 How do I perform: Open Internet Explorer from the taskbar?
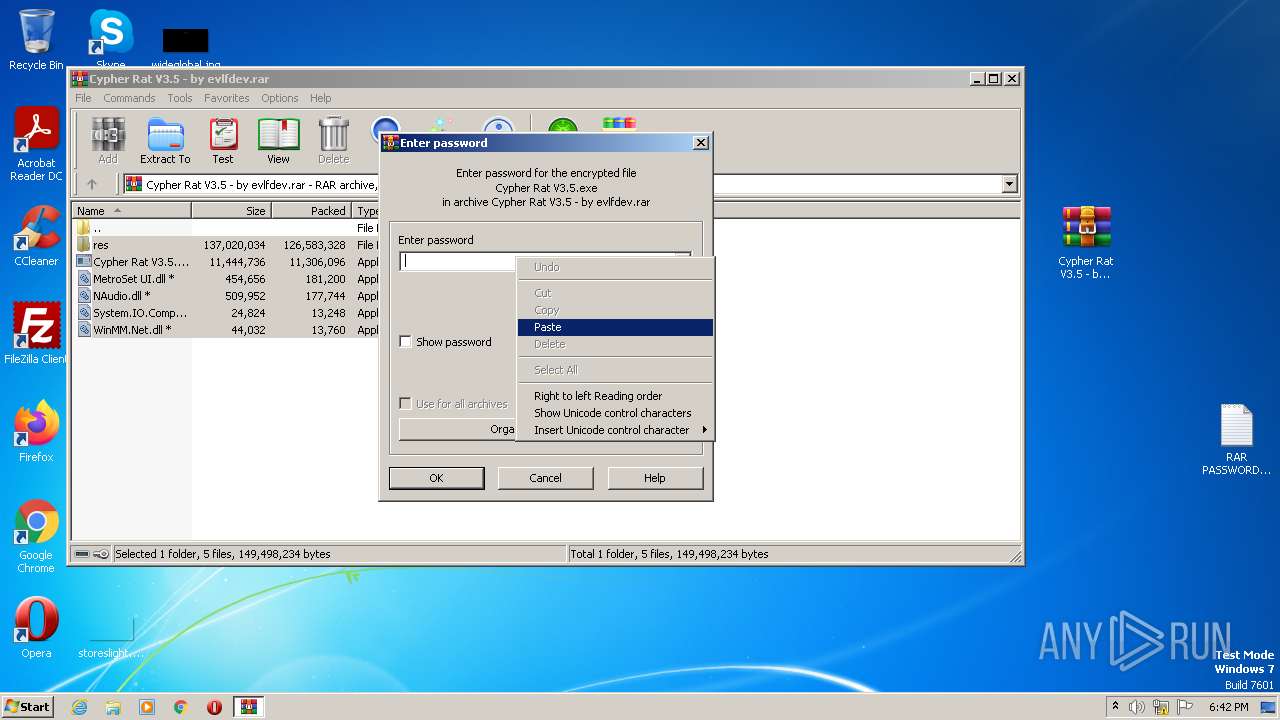[80, 707]
